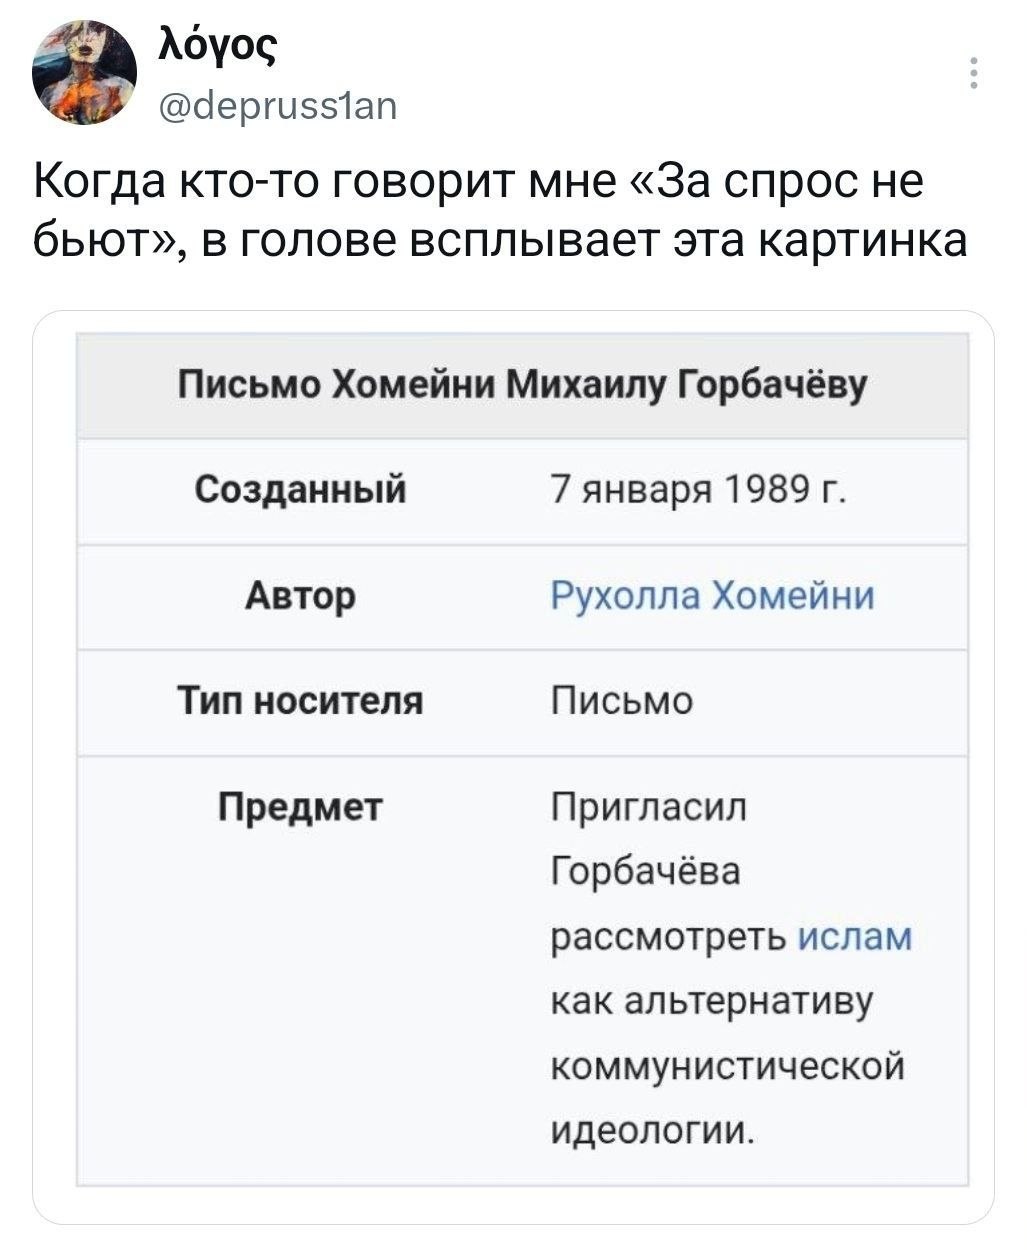Select the header Письмо Хомейни Михаилу Горбачёву
Screen dimensions: 1027x1250
coord(522,384)
